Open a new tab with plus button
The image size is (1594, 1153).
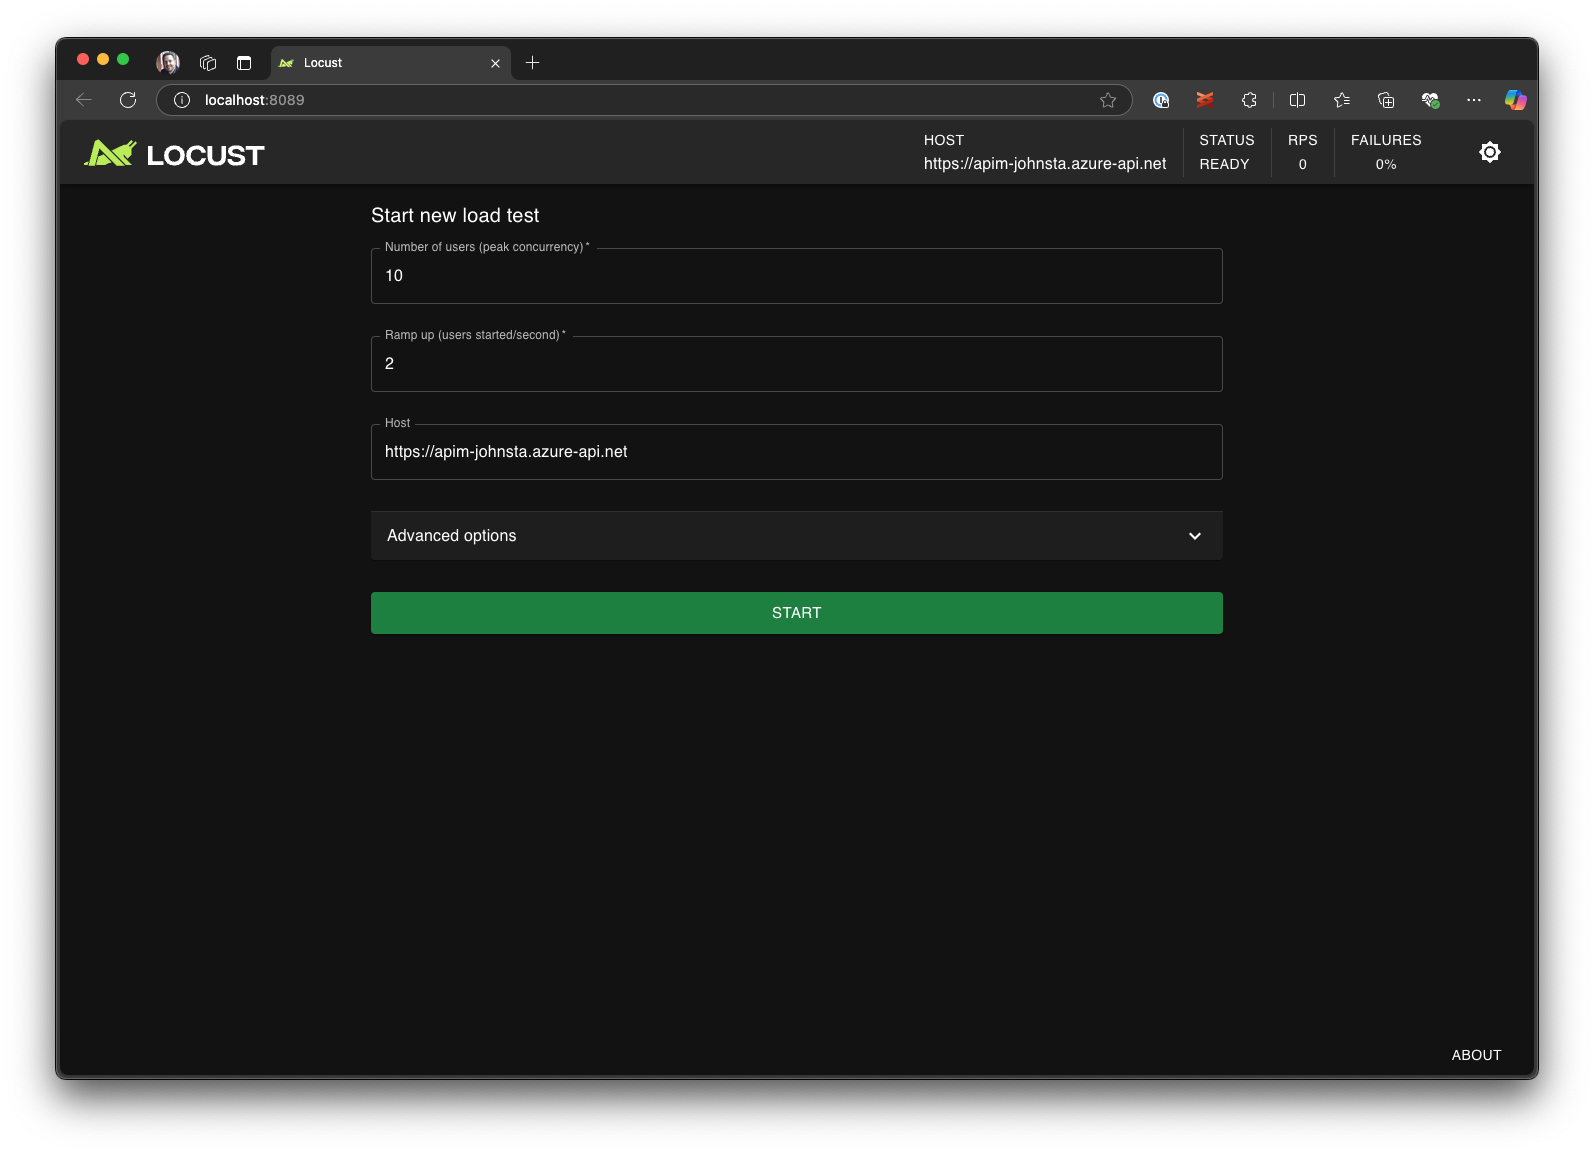532,63
